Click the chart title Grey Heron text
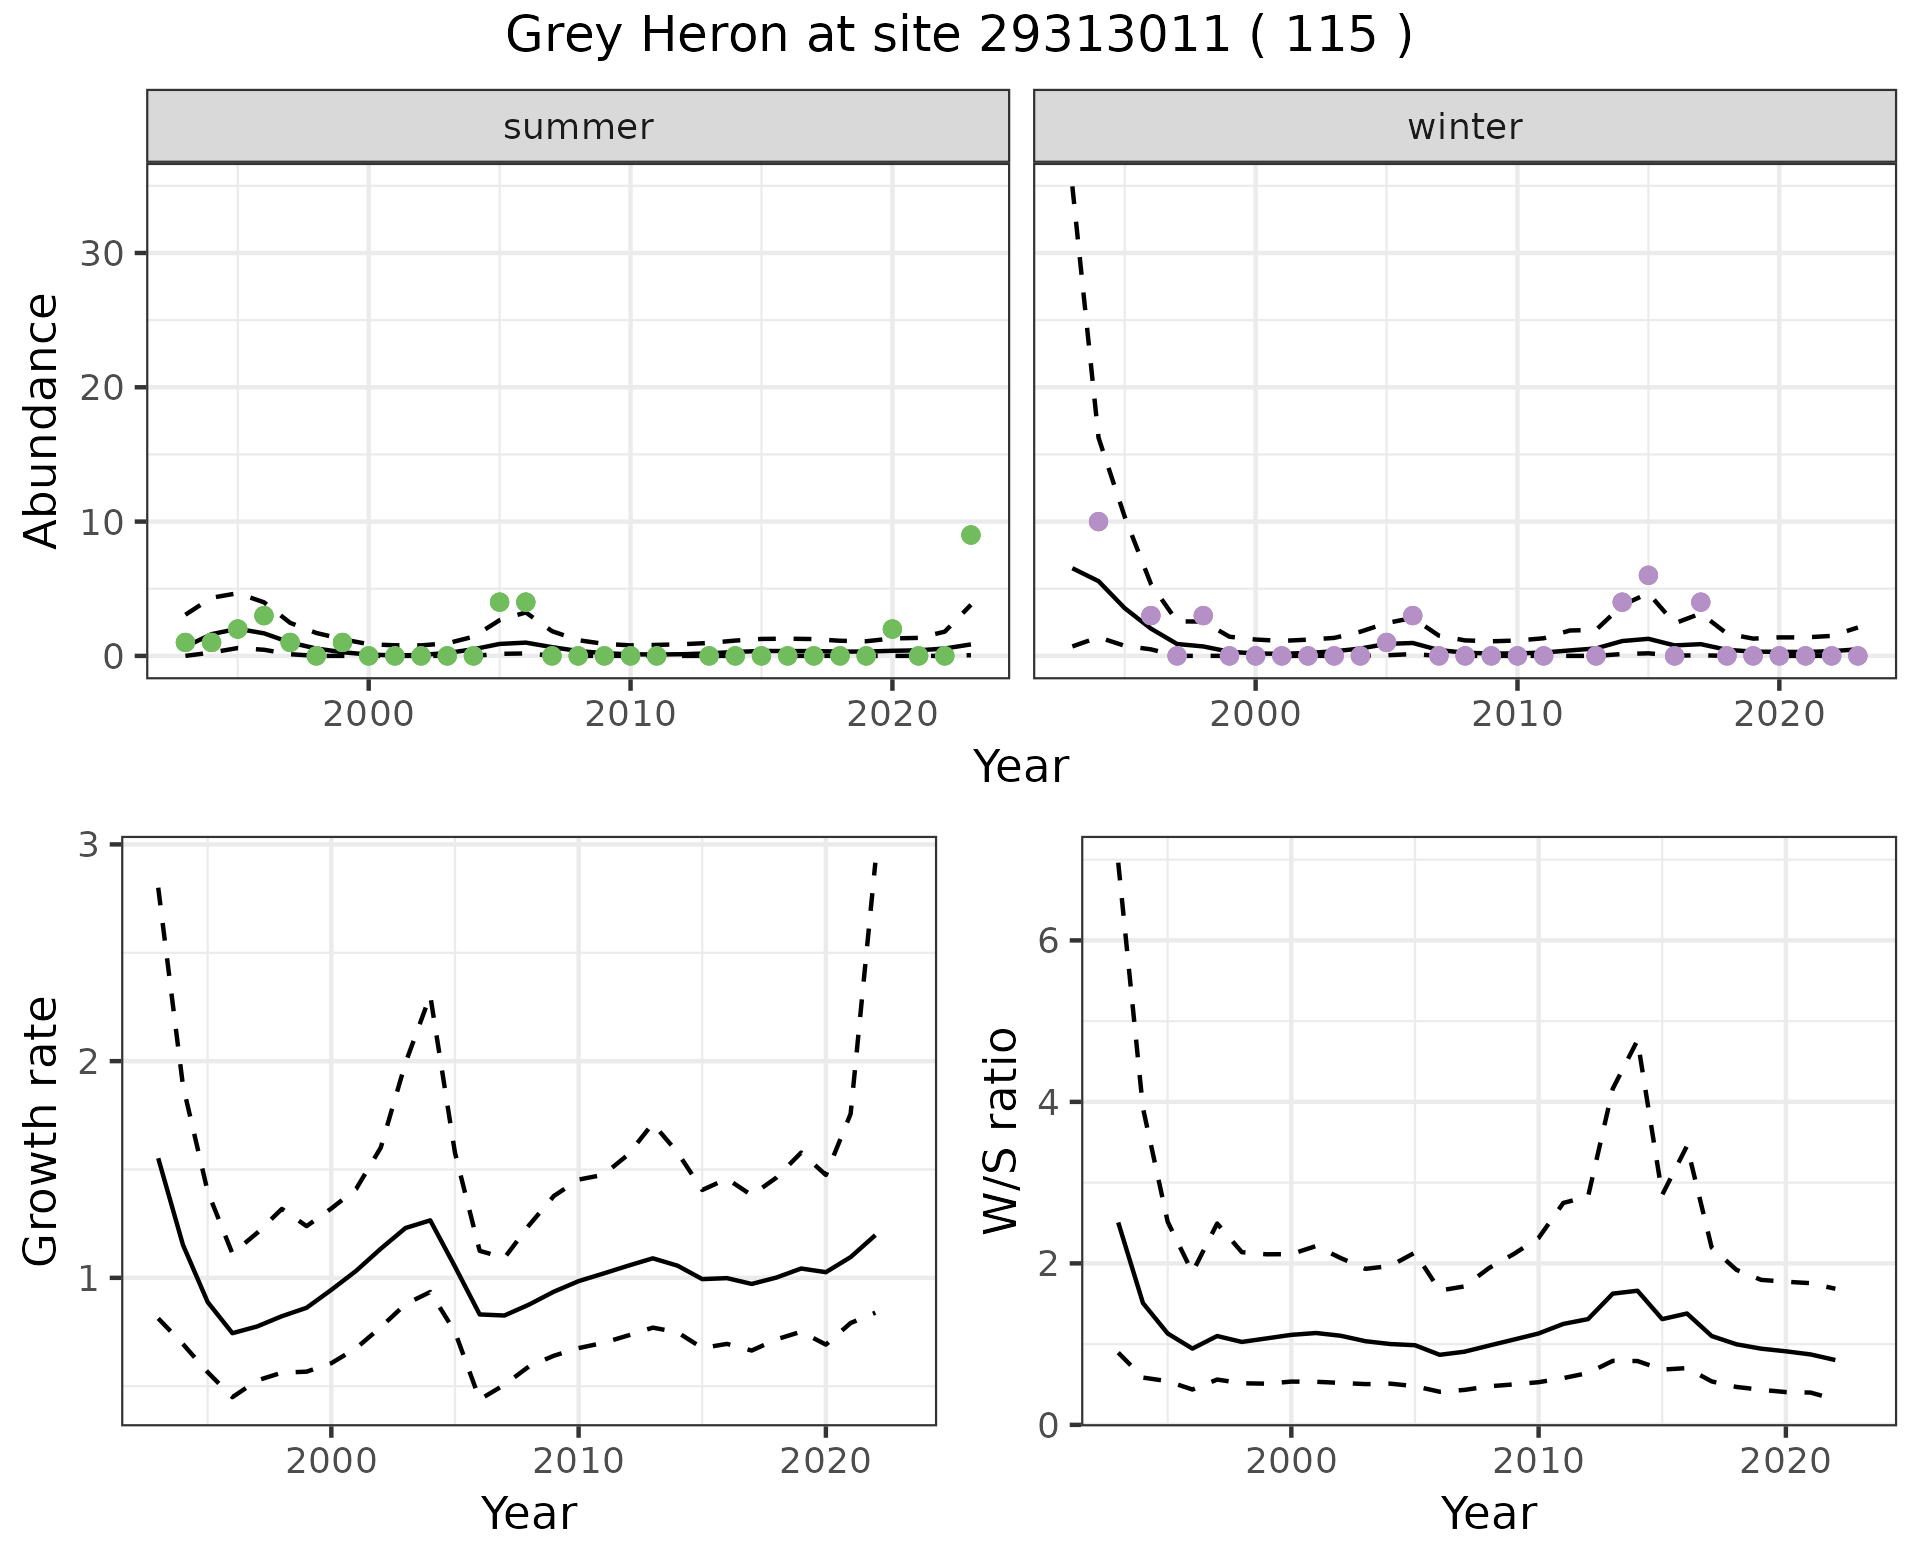 (958, 35)
